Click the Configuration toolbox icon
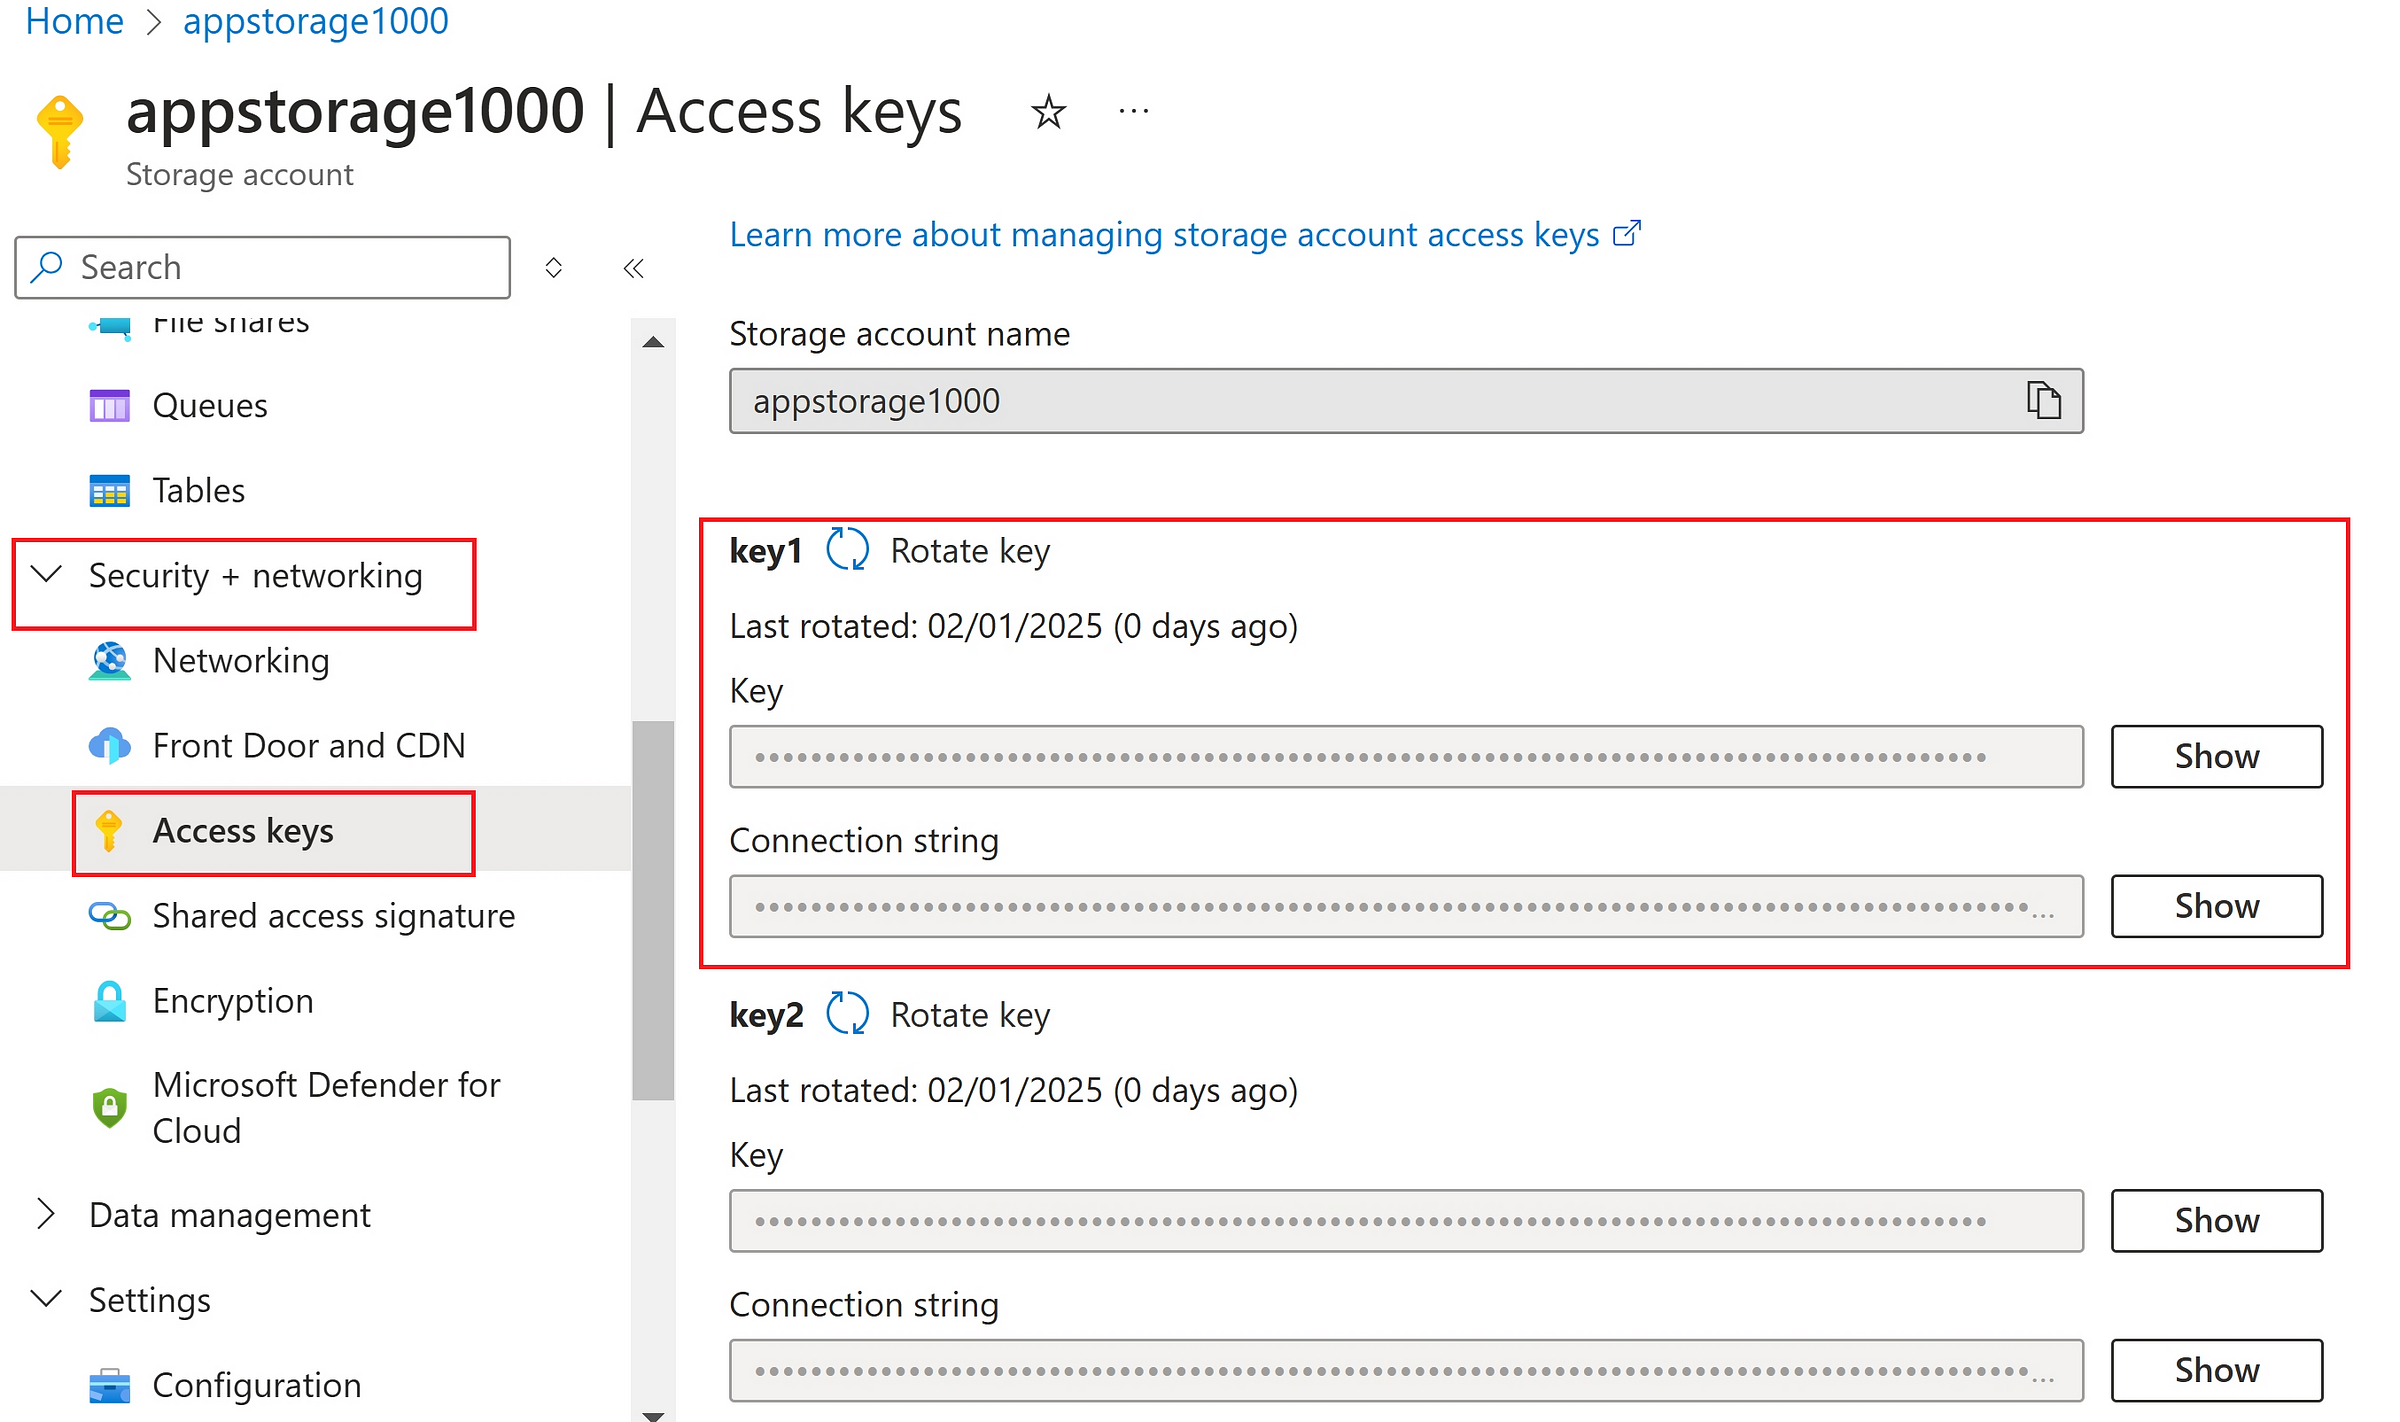 110,1385
